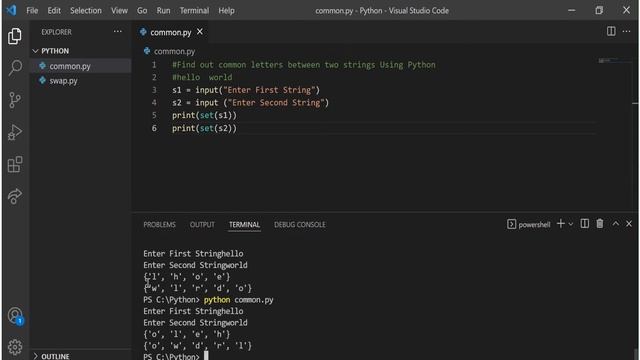Switch to the TERMINAL panel tab
This screenshot has width=640, height=360.
coord(244,224)
